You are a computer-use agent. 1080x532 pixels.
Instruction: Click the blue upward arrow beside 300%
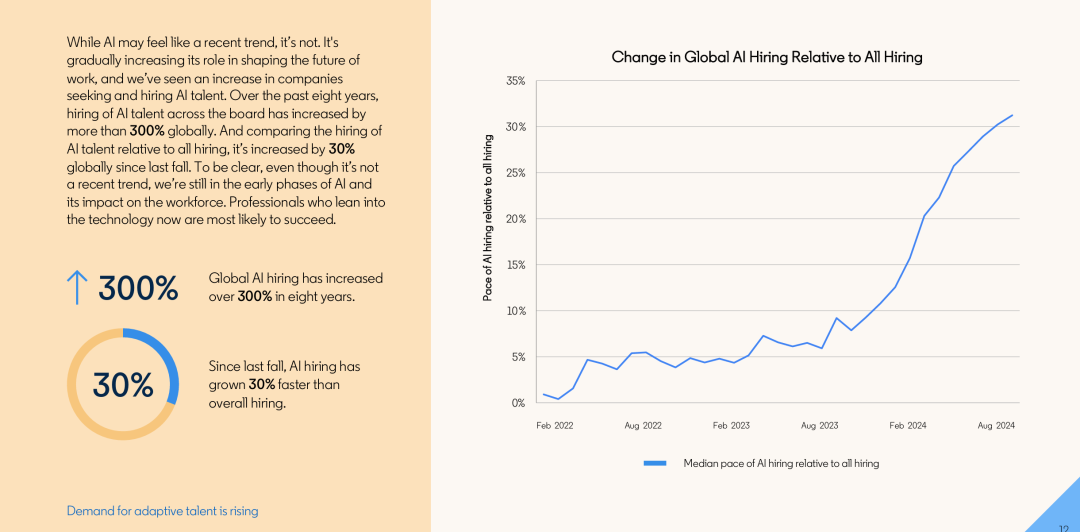tap(77, 287)
